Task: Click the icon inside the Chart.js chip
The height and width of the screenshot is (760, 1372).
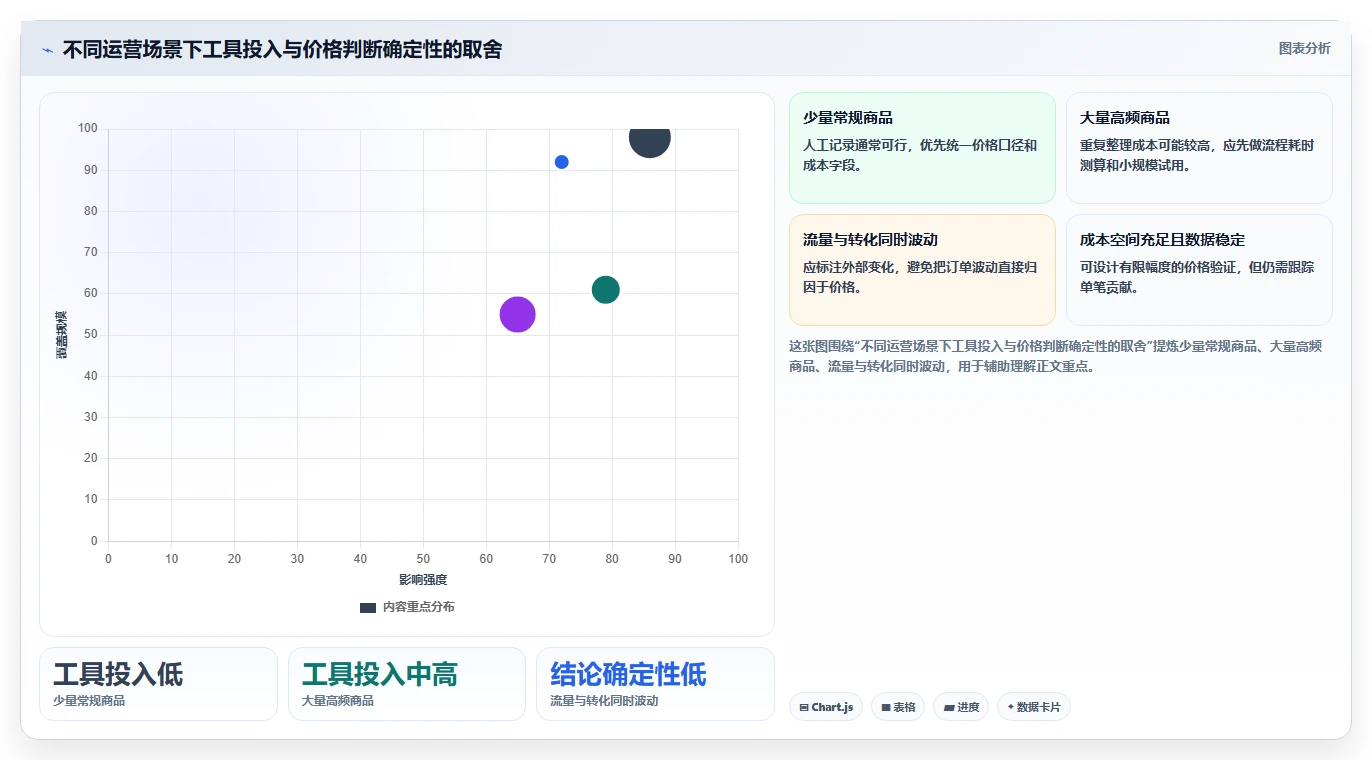Action: [x=804, y=708]
